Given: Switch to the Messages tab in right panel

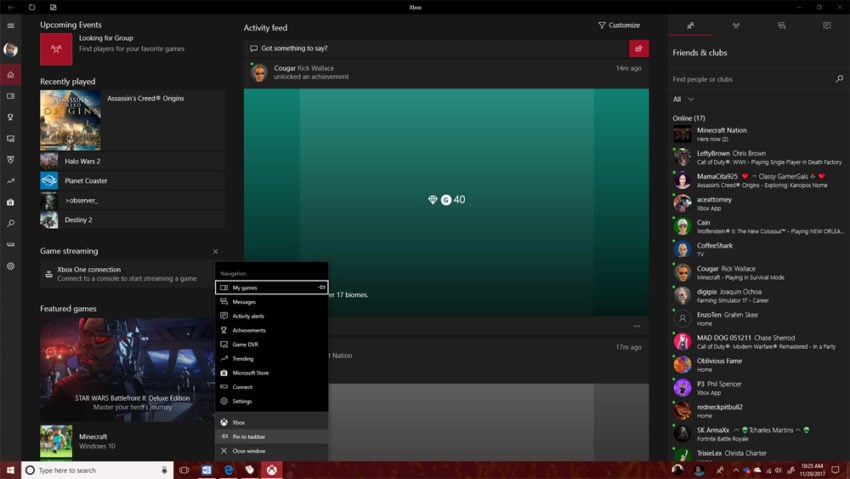Looking at the screenshot, I should coord(781,25).
